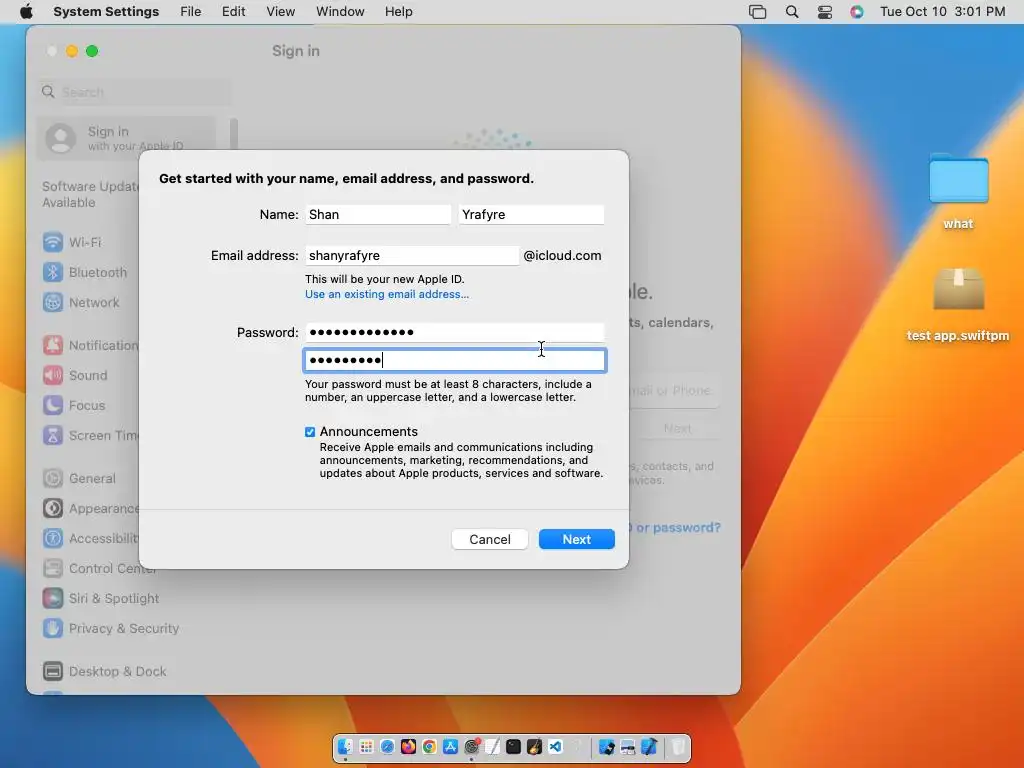This screenshot has height=768, width=1024.
Task: Open Spotlight search in the menu bar
Action: tap(792, 12)
